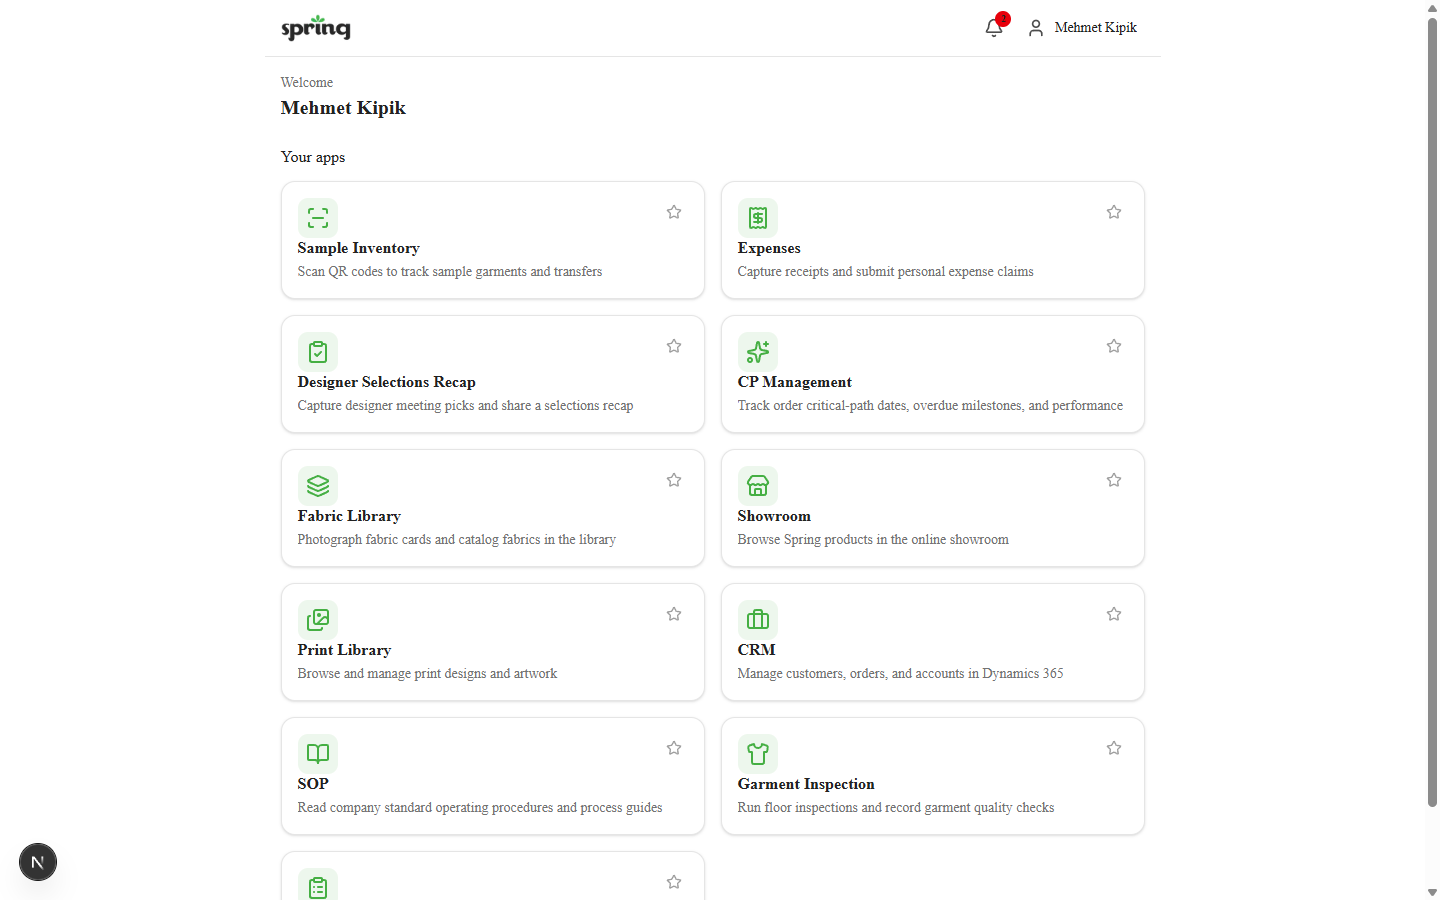Favorite the Garment Inspection app

click(1114, 748)
